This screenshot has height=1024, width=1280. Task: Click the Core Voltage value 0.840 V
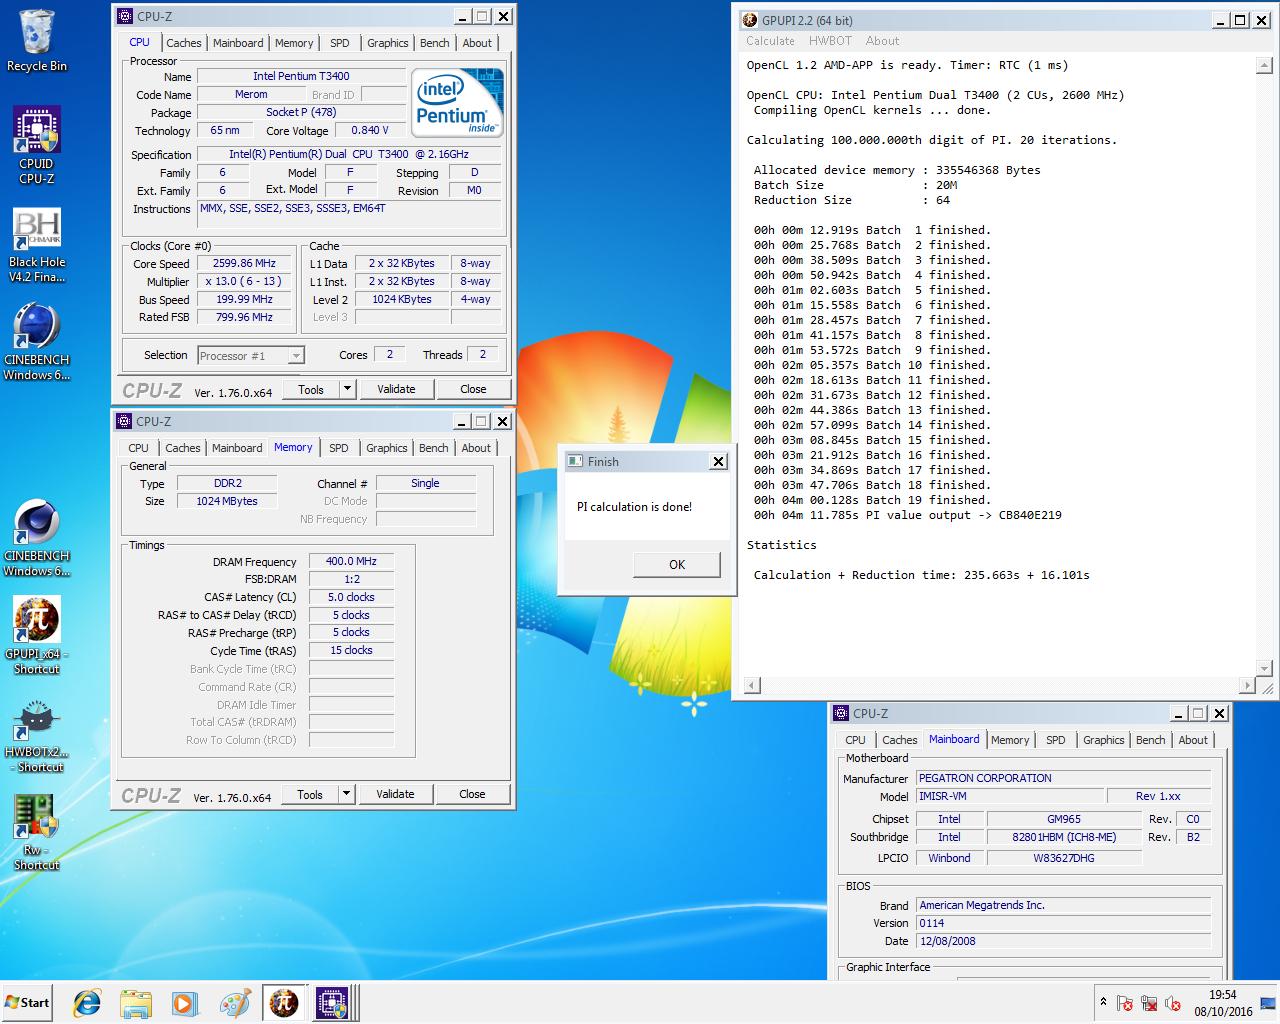click(x=370, y=130)
